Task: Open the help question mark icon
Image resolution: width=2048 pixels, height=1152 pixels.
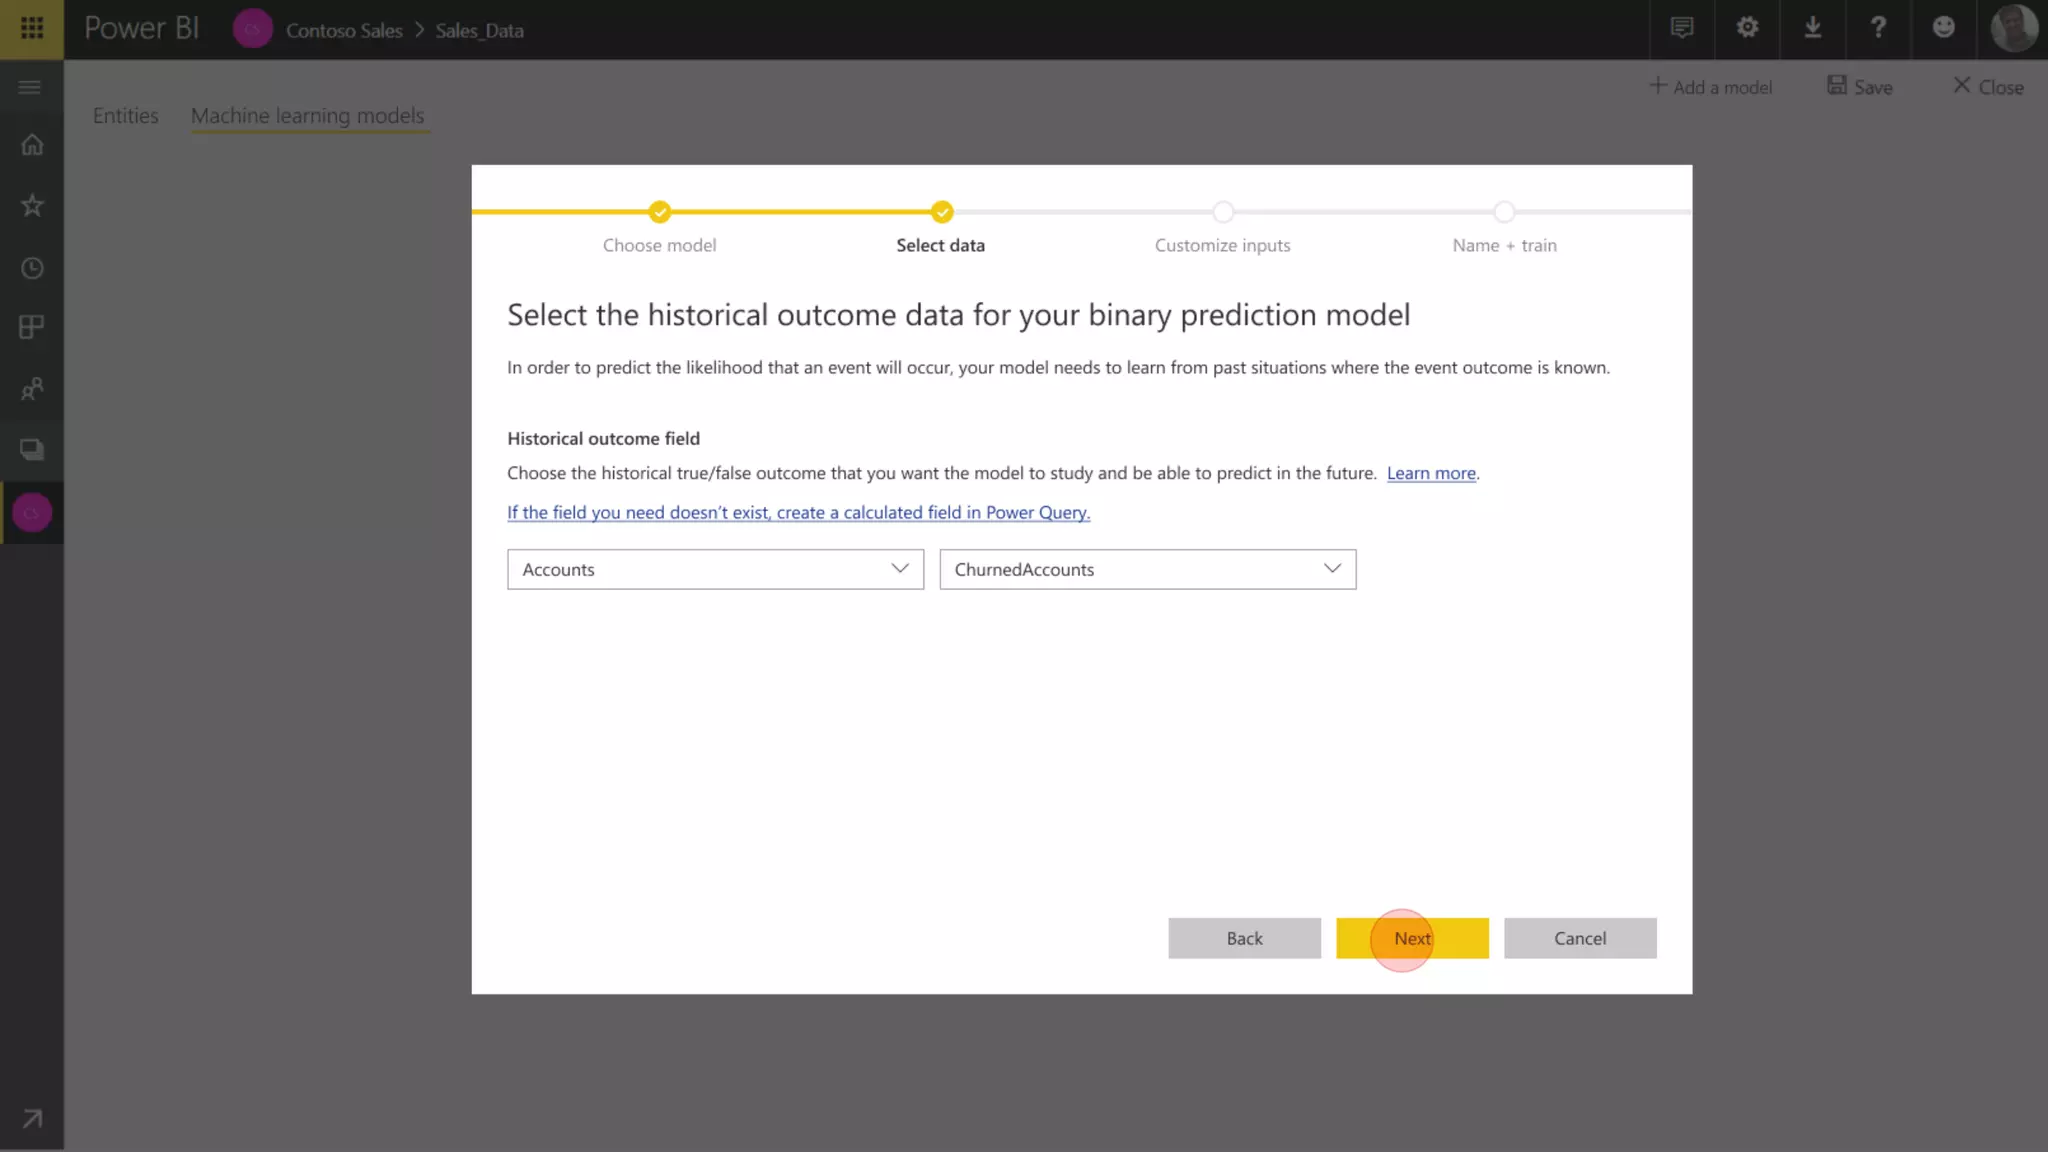Action: click(x=1878, y=28)
